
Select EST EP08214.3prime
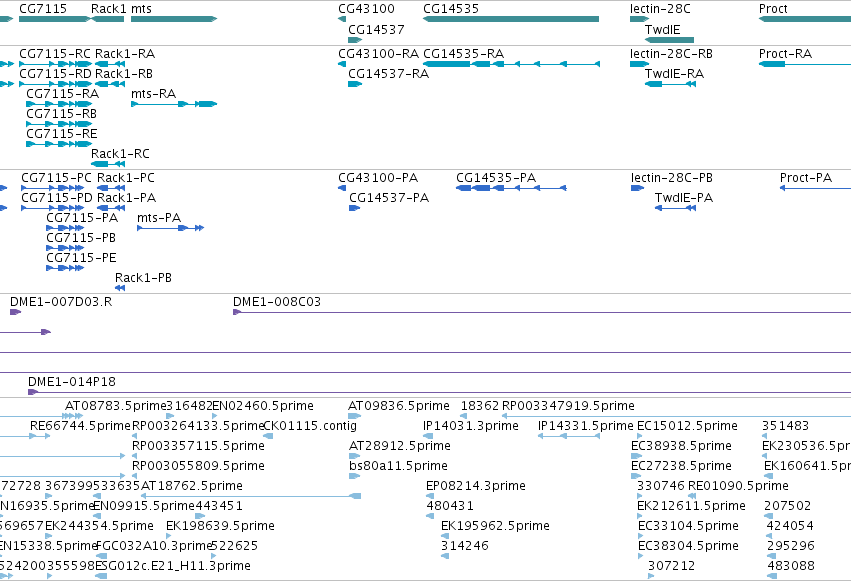click(x=476, y=487)
